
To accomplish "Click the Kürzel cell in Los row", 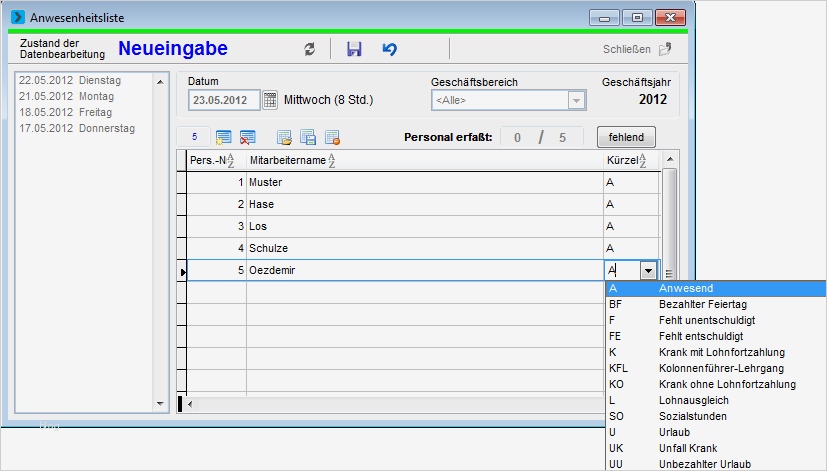I will point(631,226).
